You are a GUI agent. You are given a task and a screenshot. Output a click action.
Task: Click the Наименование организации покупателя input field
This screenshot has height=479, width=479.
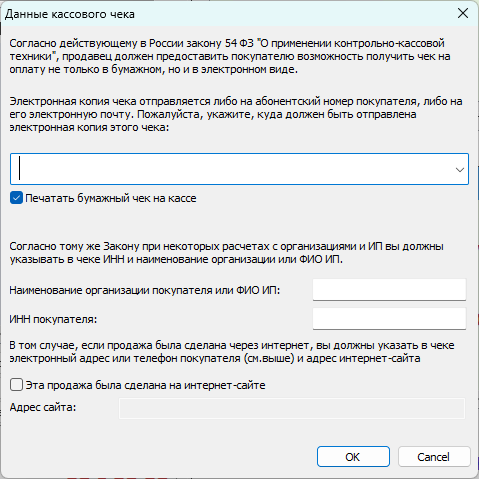pyautogui.click(x=389, y=290)
